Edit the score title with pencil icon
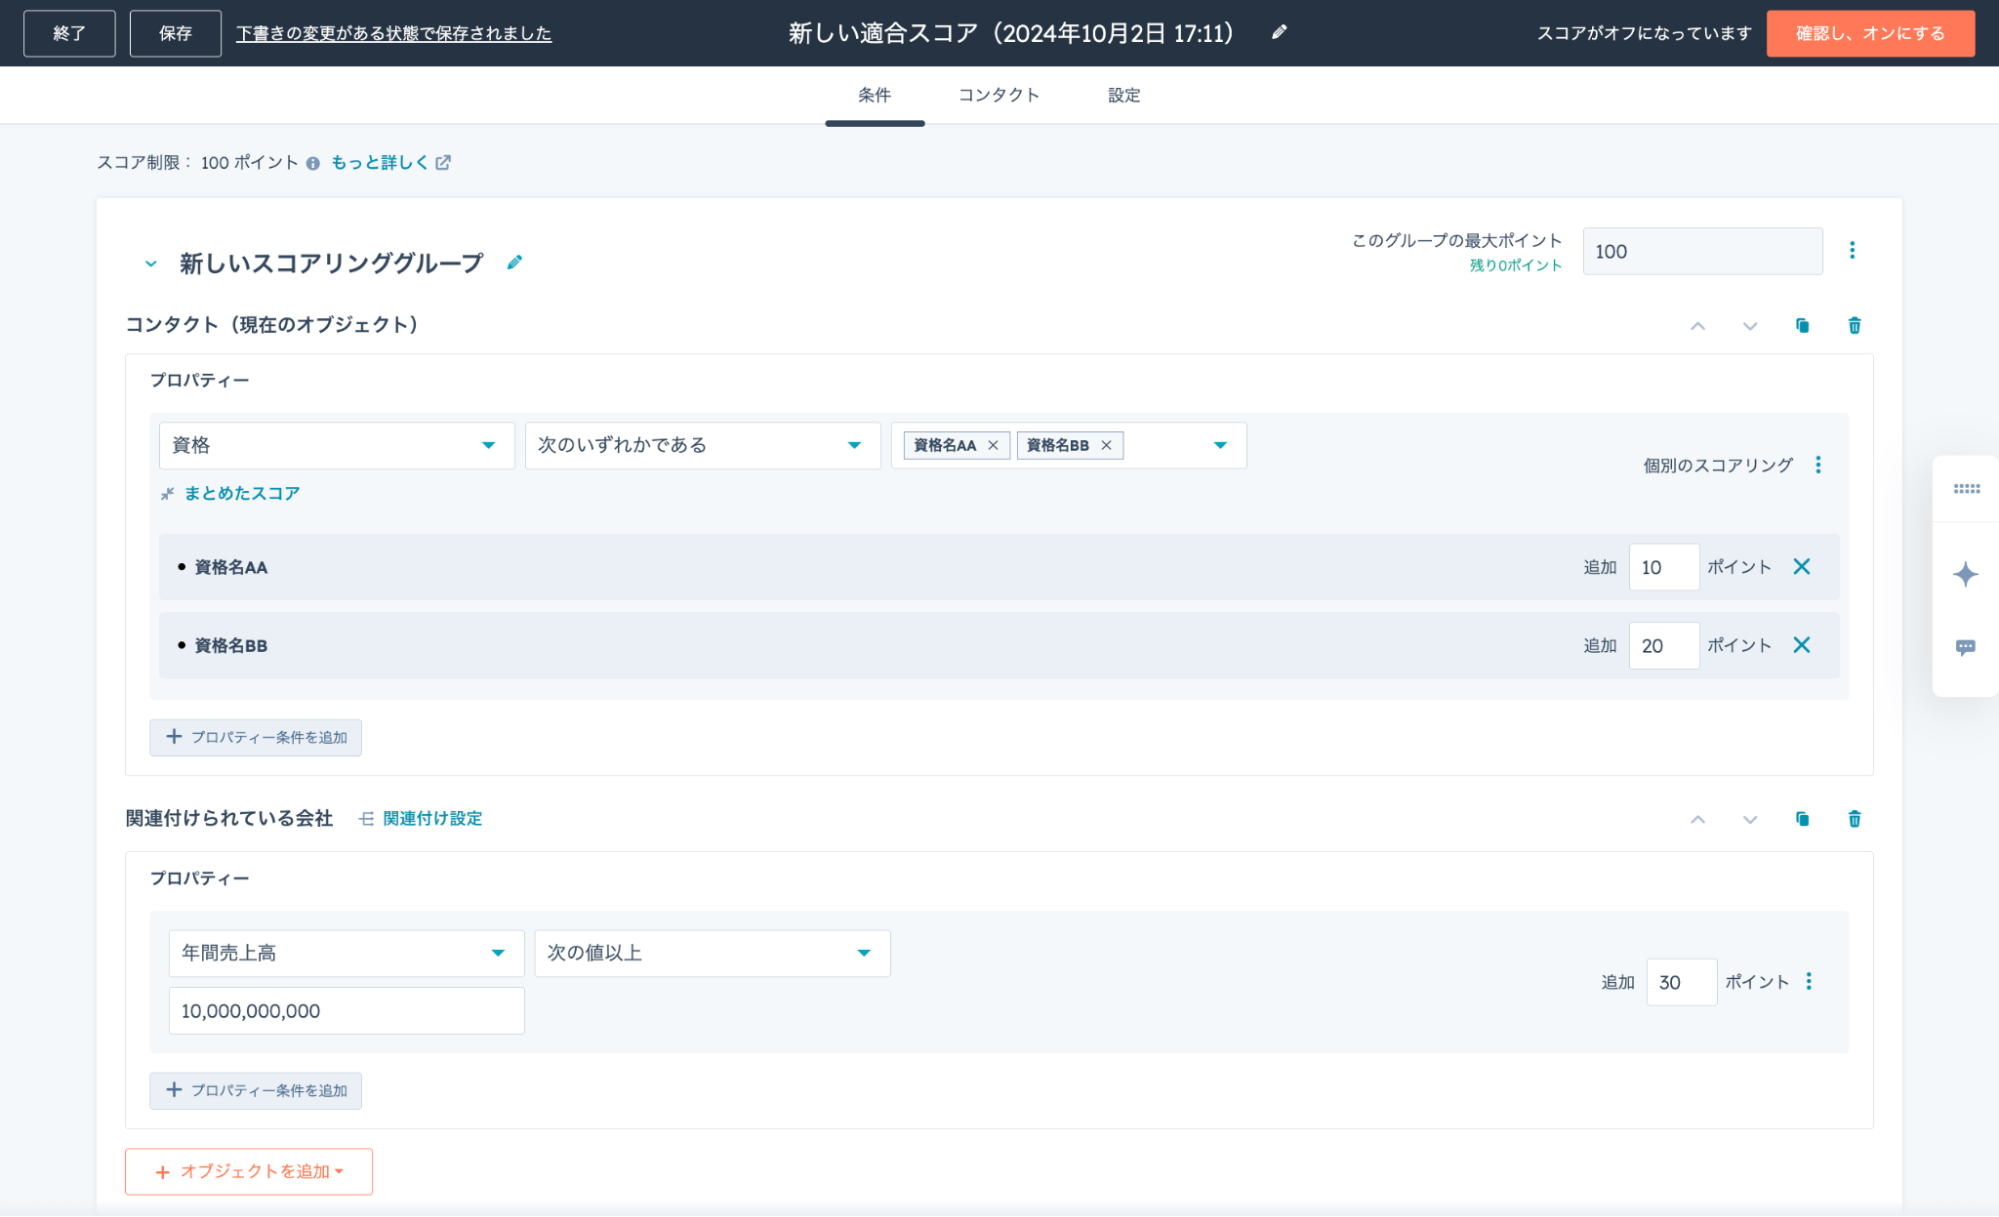The image size is (1999, 1217). tap(1279, 32)
